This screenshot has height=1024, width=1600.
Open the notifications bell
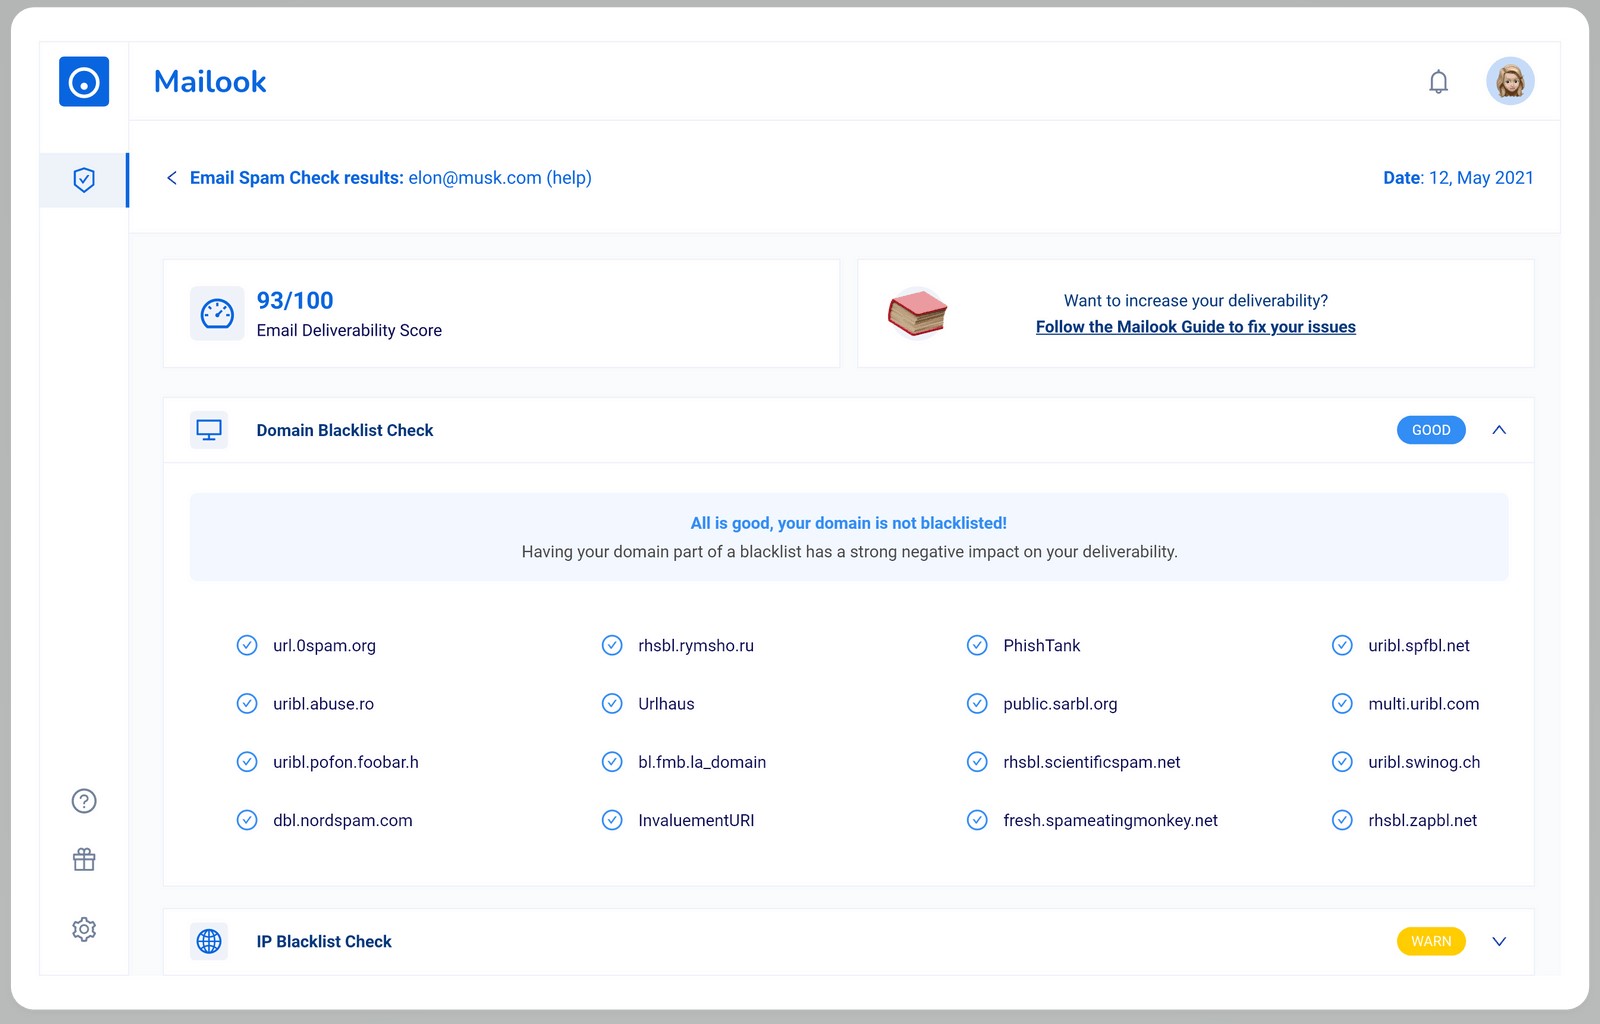point(1438,82)
